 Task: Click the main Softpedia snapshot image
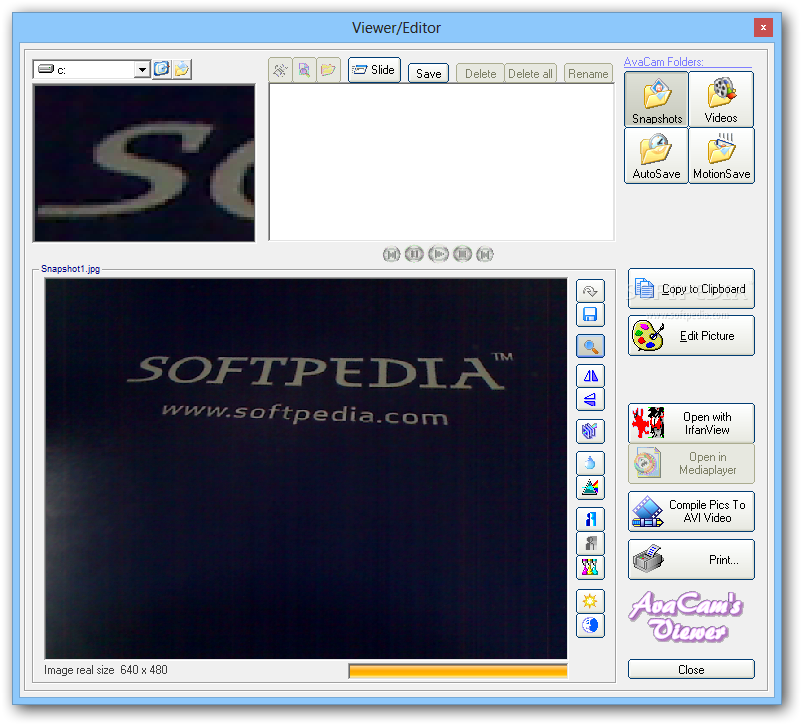(306, 469)
